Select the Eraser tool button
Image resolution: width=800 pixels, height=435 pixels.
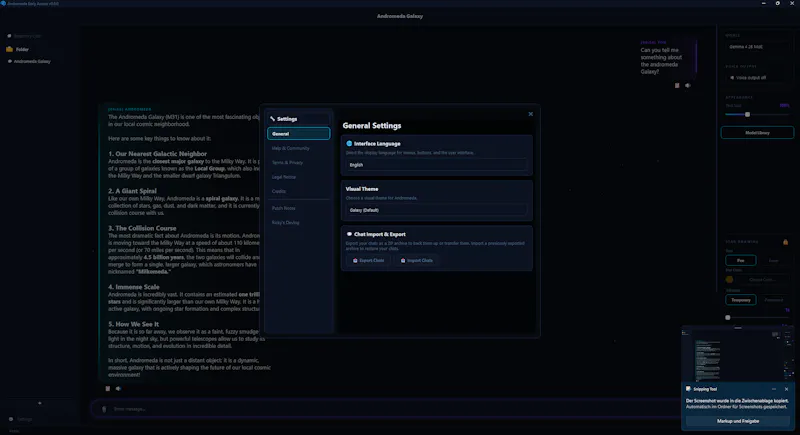(773, 260)
